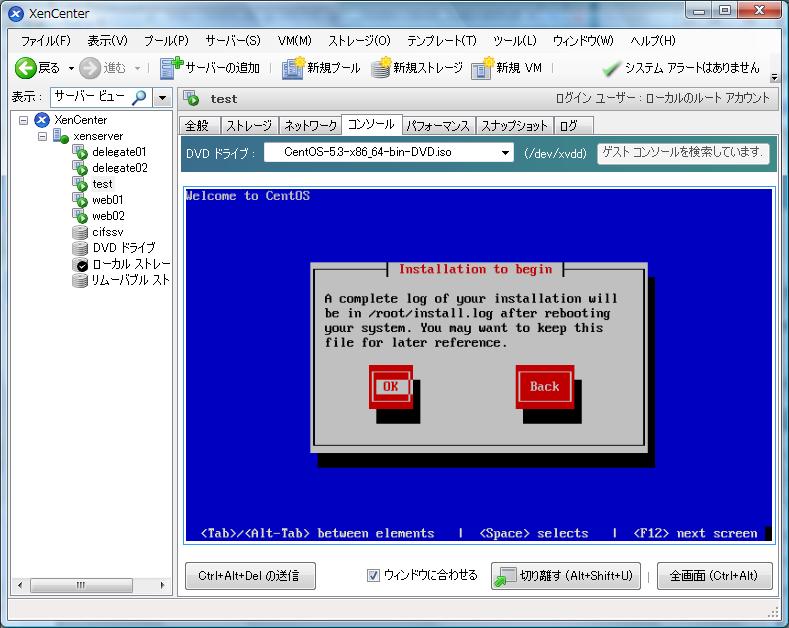
Task: Click the XenCenter root node icon
Action: (x=42, y=120)
